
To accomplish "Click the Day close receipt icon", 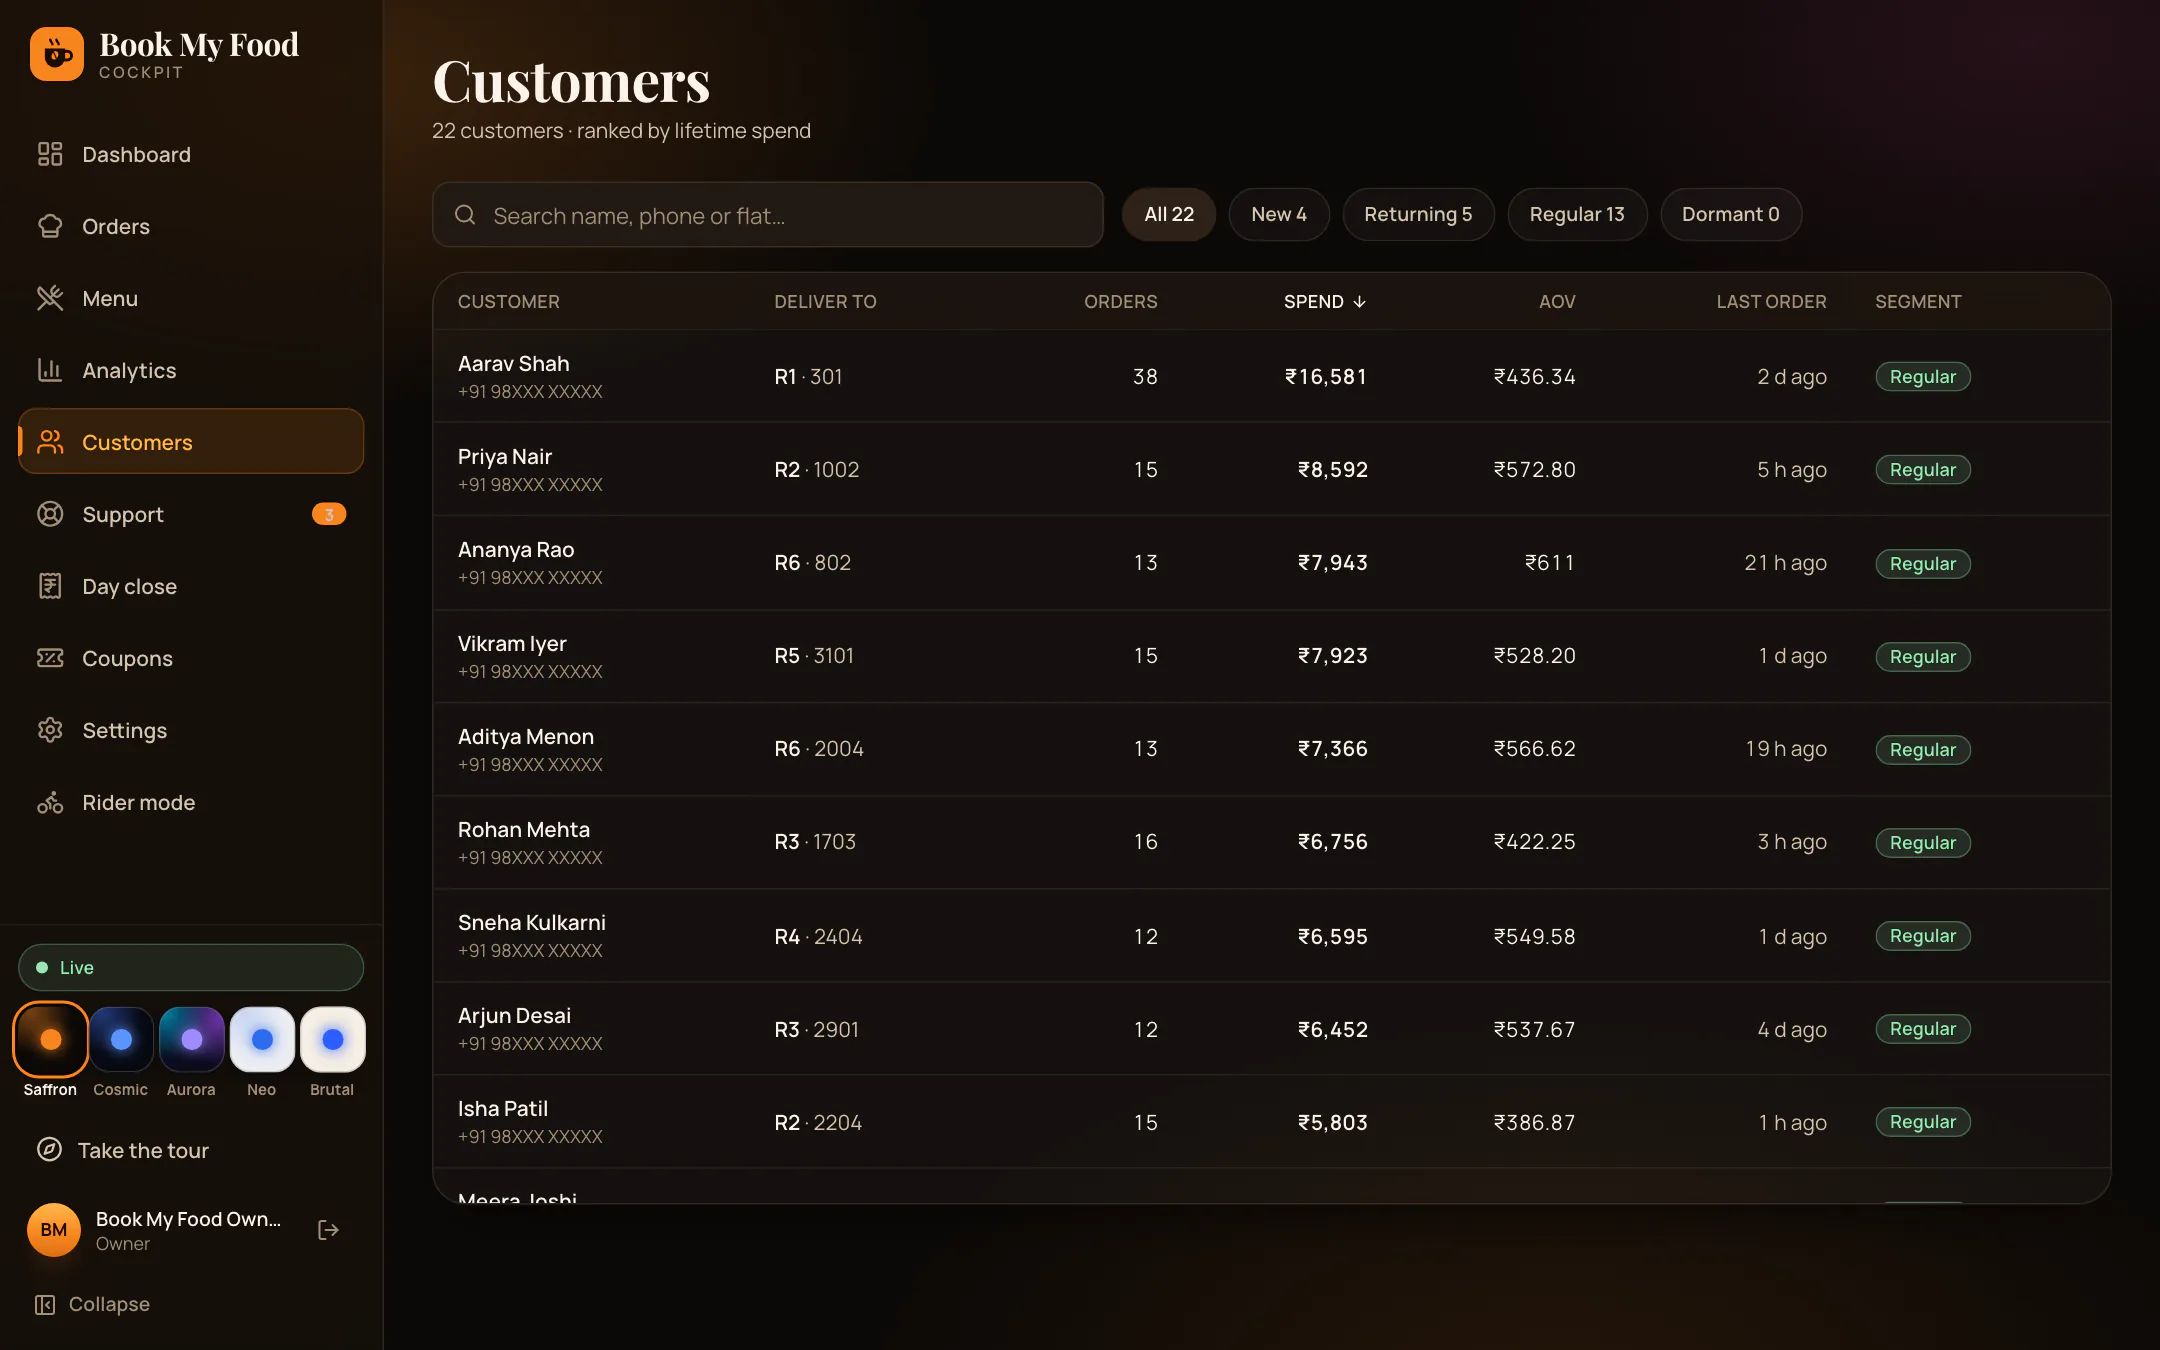I will (50, 586).
